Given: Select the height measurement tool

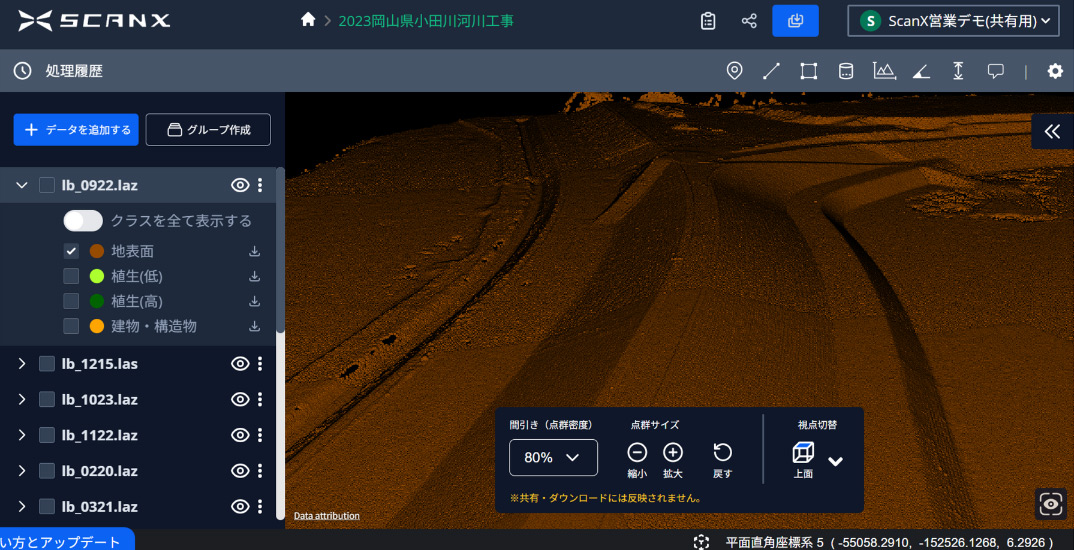Looking at the screenshot, I should pyautogui.click(x=958, y=71).
